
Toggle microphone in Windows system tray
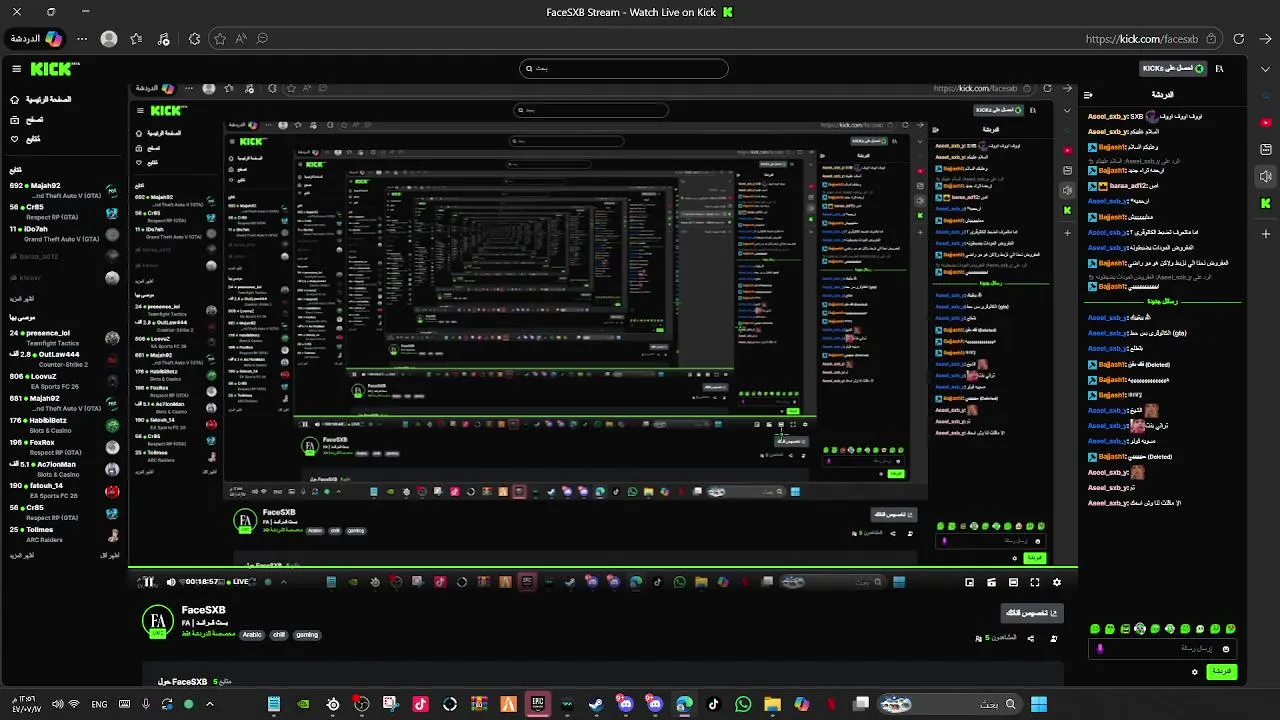pos(146,704)
